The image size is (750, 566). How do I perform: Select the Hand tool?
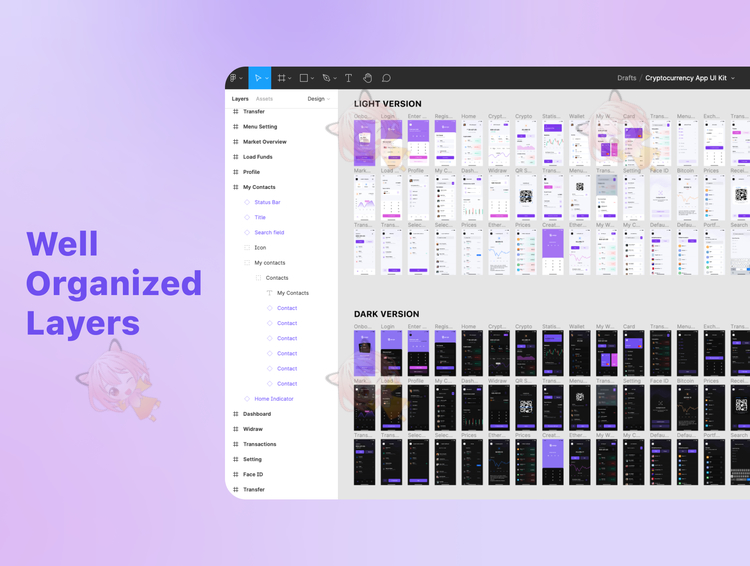pos(367,78)
